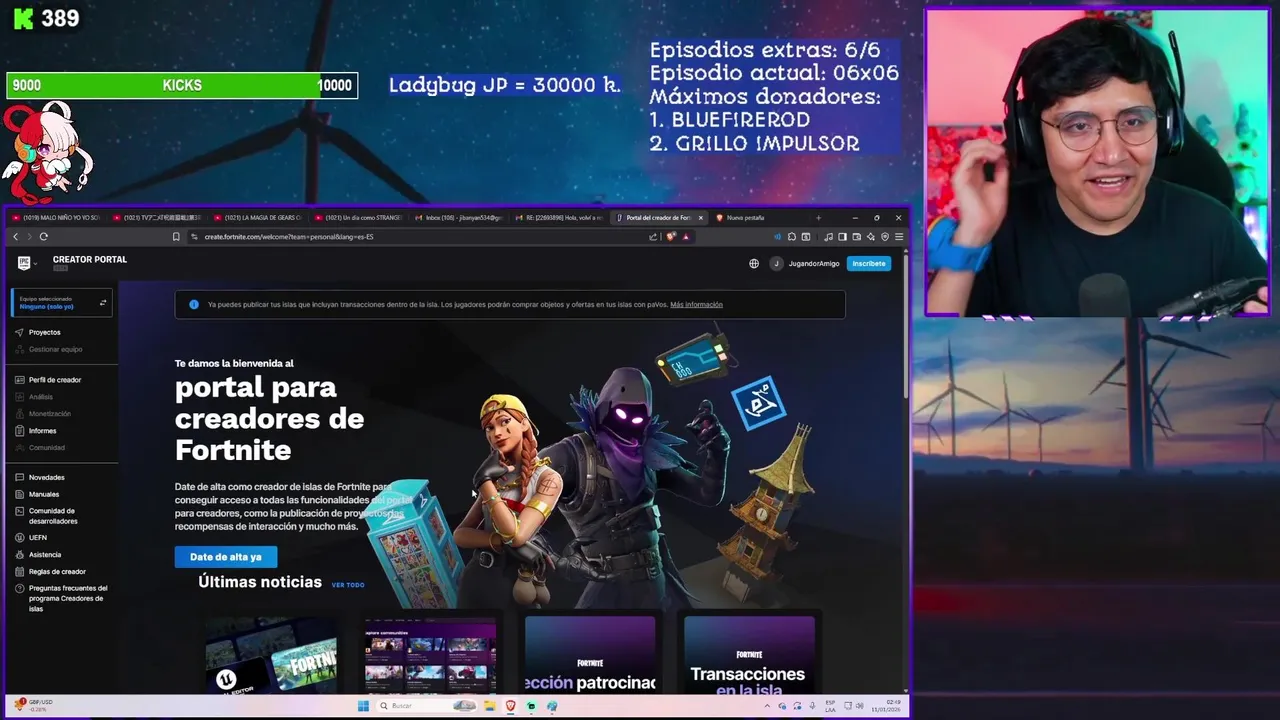Viewport: 1280px width, 720px height.
Task: Click the KICKS goal progress bar
Action: 182,86
